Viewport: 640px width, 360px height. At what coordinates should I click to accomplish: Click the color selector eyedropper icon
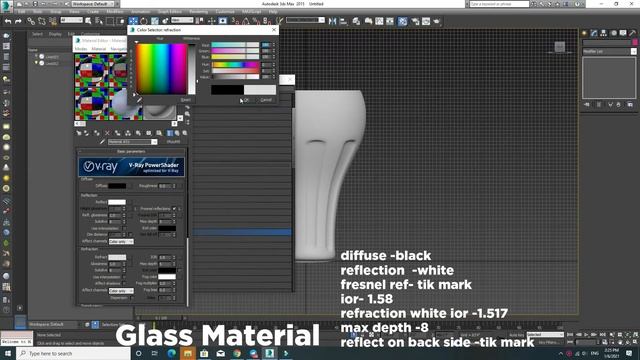[x=139, y=100]
